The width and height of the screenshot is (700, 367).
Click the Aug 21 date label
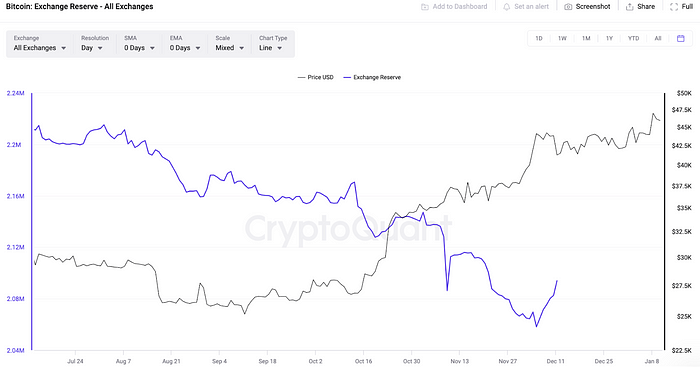171,361
